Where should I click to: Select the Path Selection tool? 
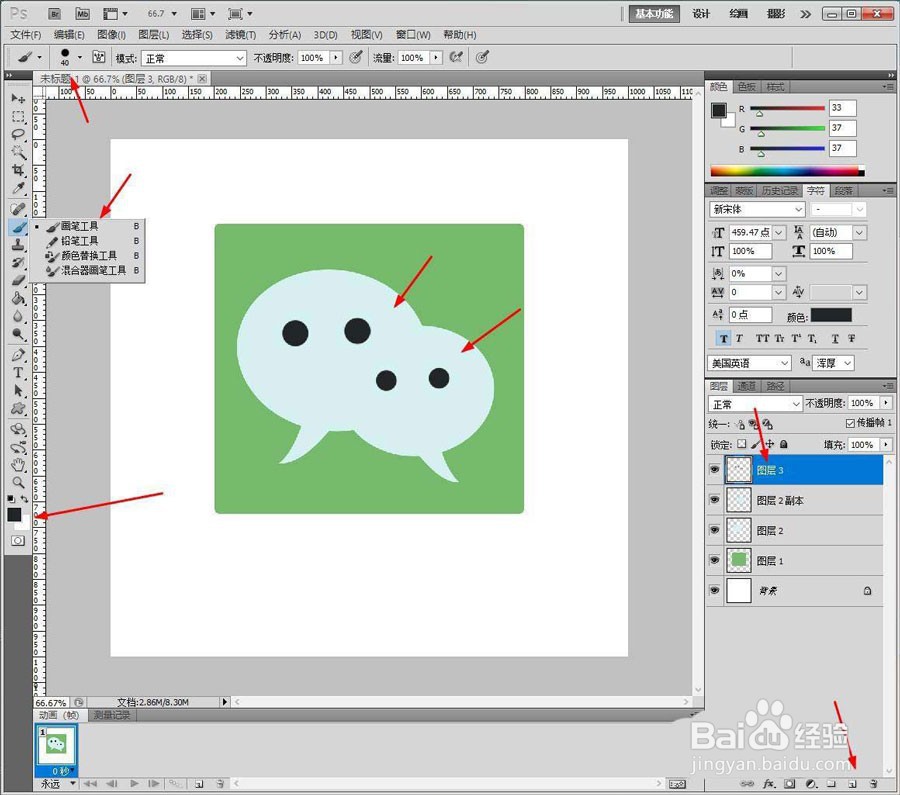tap(18, 390)
